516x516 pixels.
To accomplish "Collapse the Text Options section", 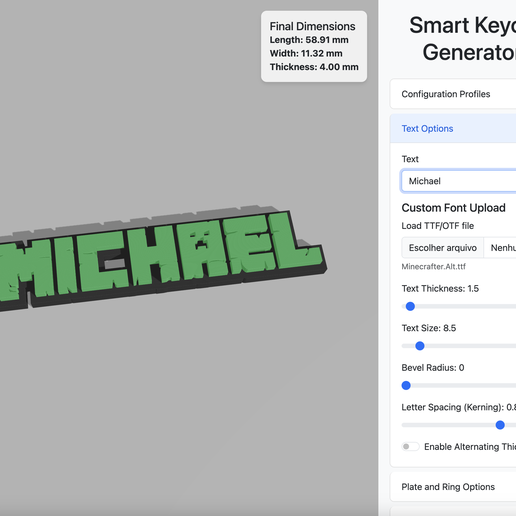I will click(453, 129).
